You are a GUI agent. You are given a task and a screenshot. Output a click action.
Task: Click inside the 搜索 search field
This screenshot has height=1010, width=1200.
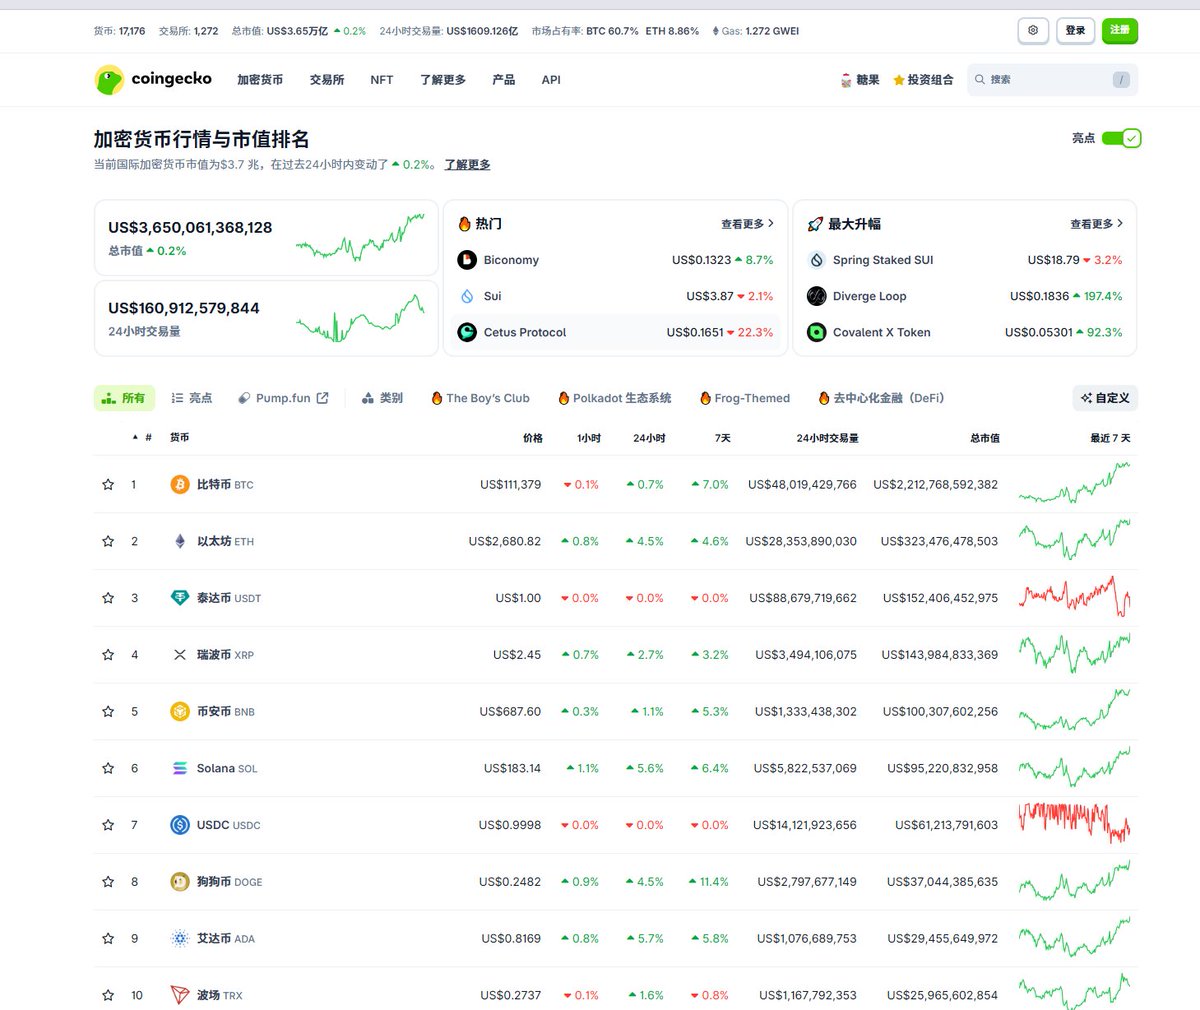(1052, 79)
